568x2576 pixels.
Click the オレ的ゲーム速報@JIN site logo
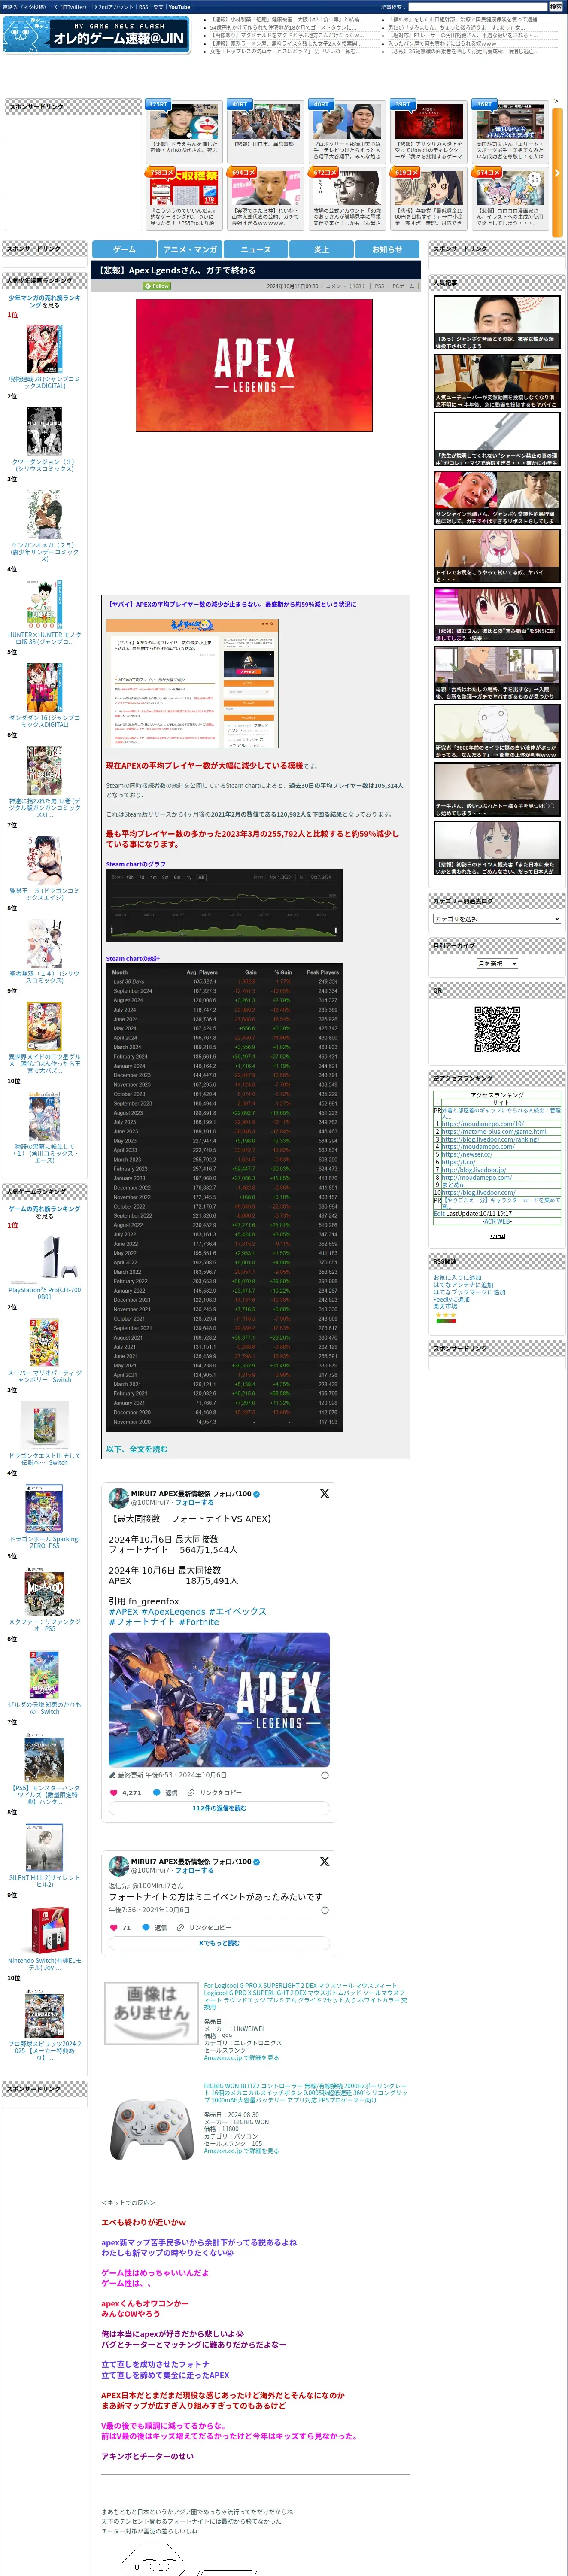point(96,35)
